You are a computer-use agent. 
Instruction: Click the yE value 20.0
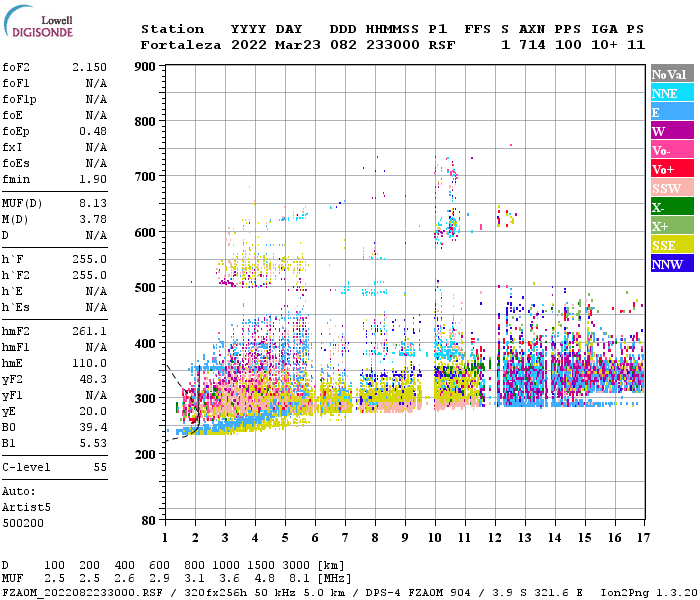coord(93,412)
